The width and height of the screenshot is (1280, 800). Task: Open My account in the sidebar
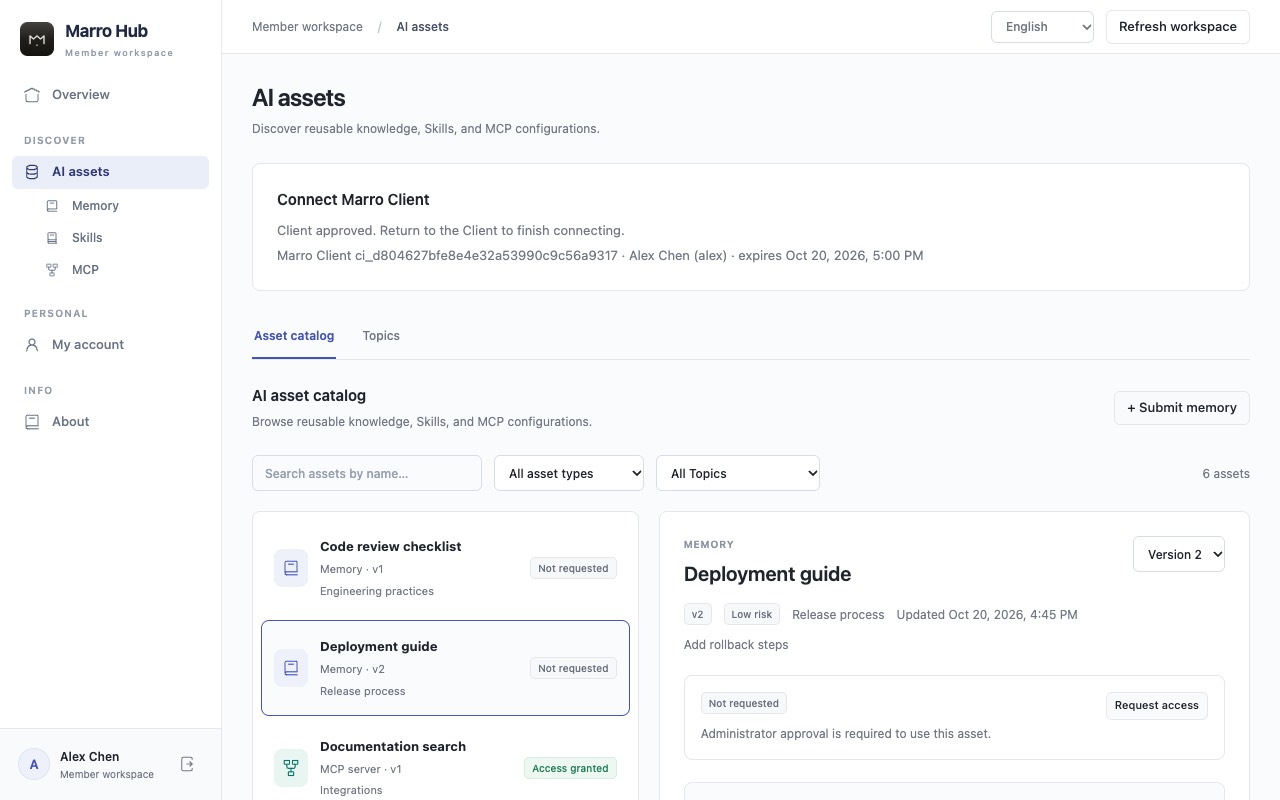point(110,345)
